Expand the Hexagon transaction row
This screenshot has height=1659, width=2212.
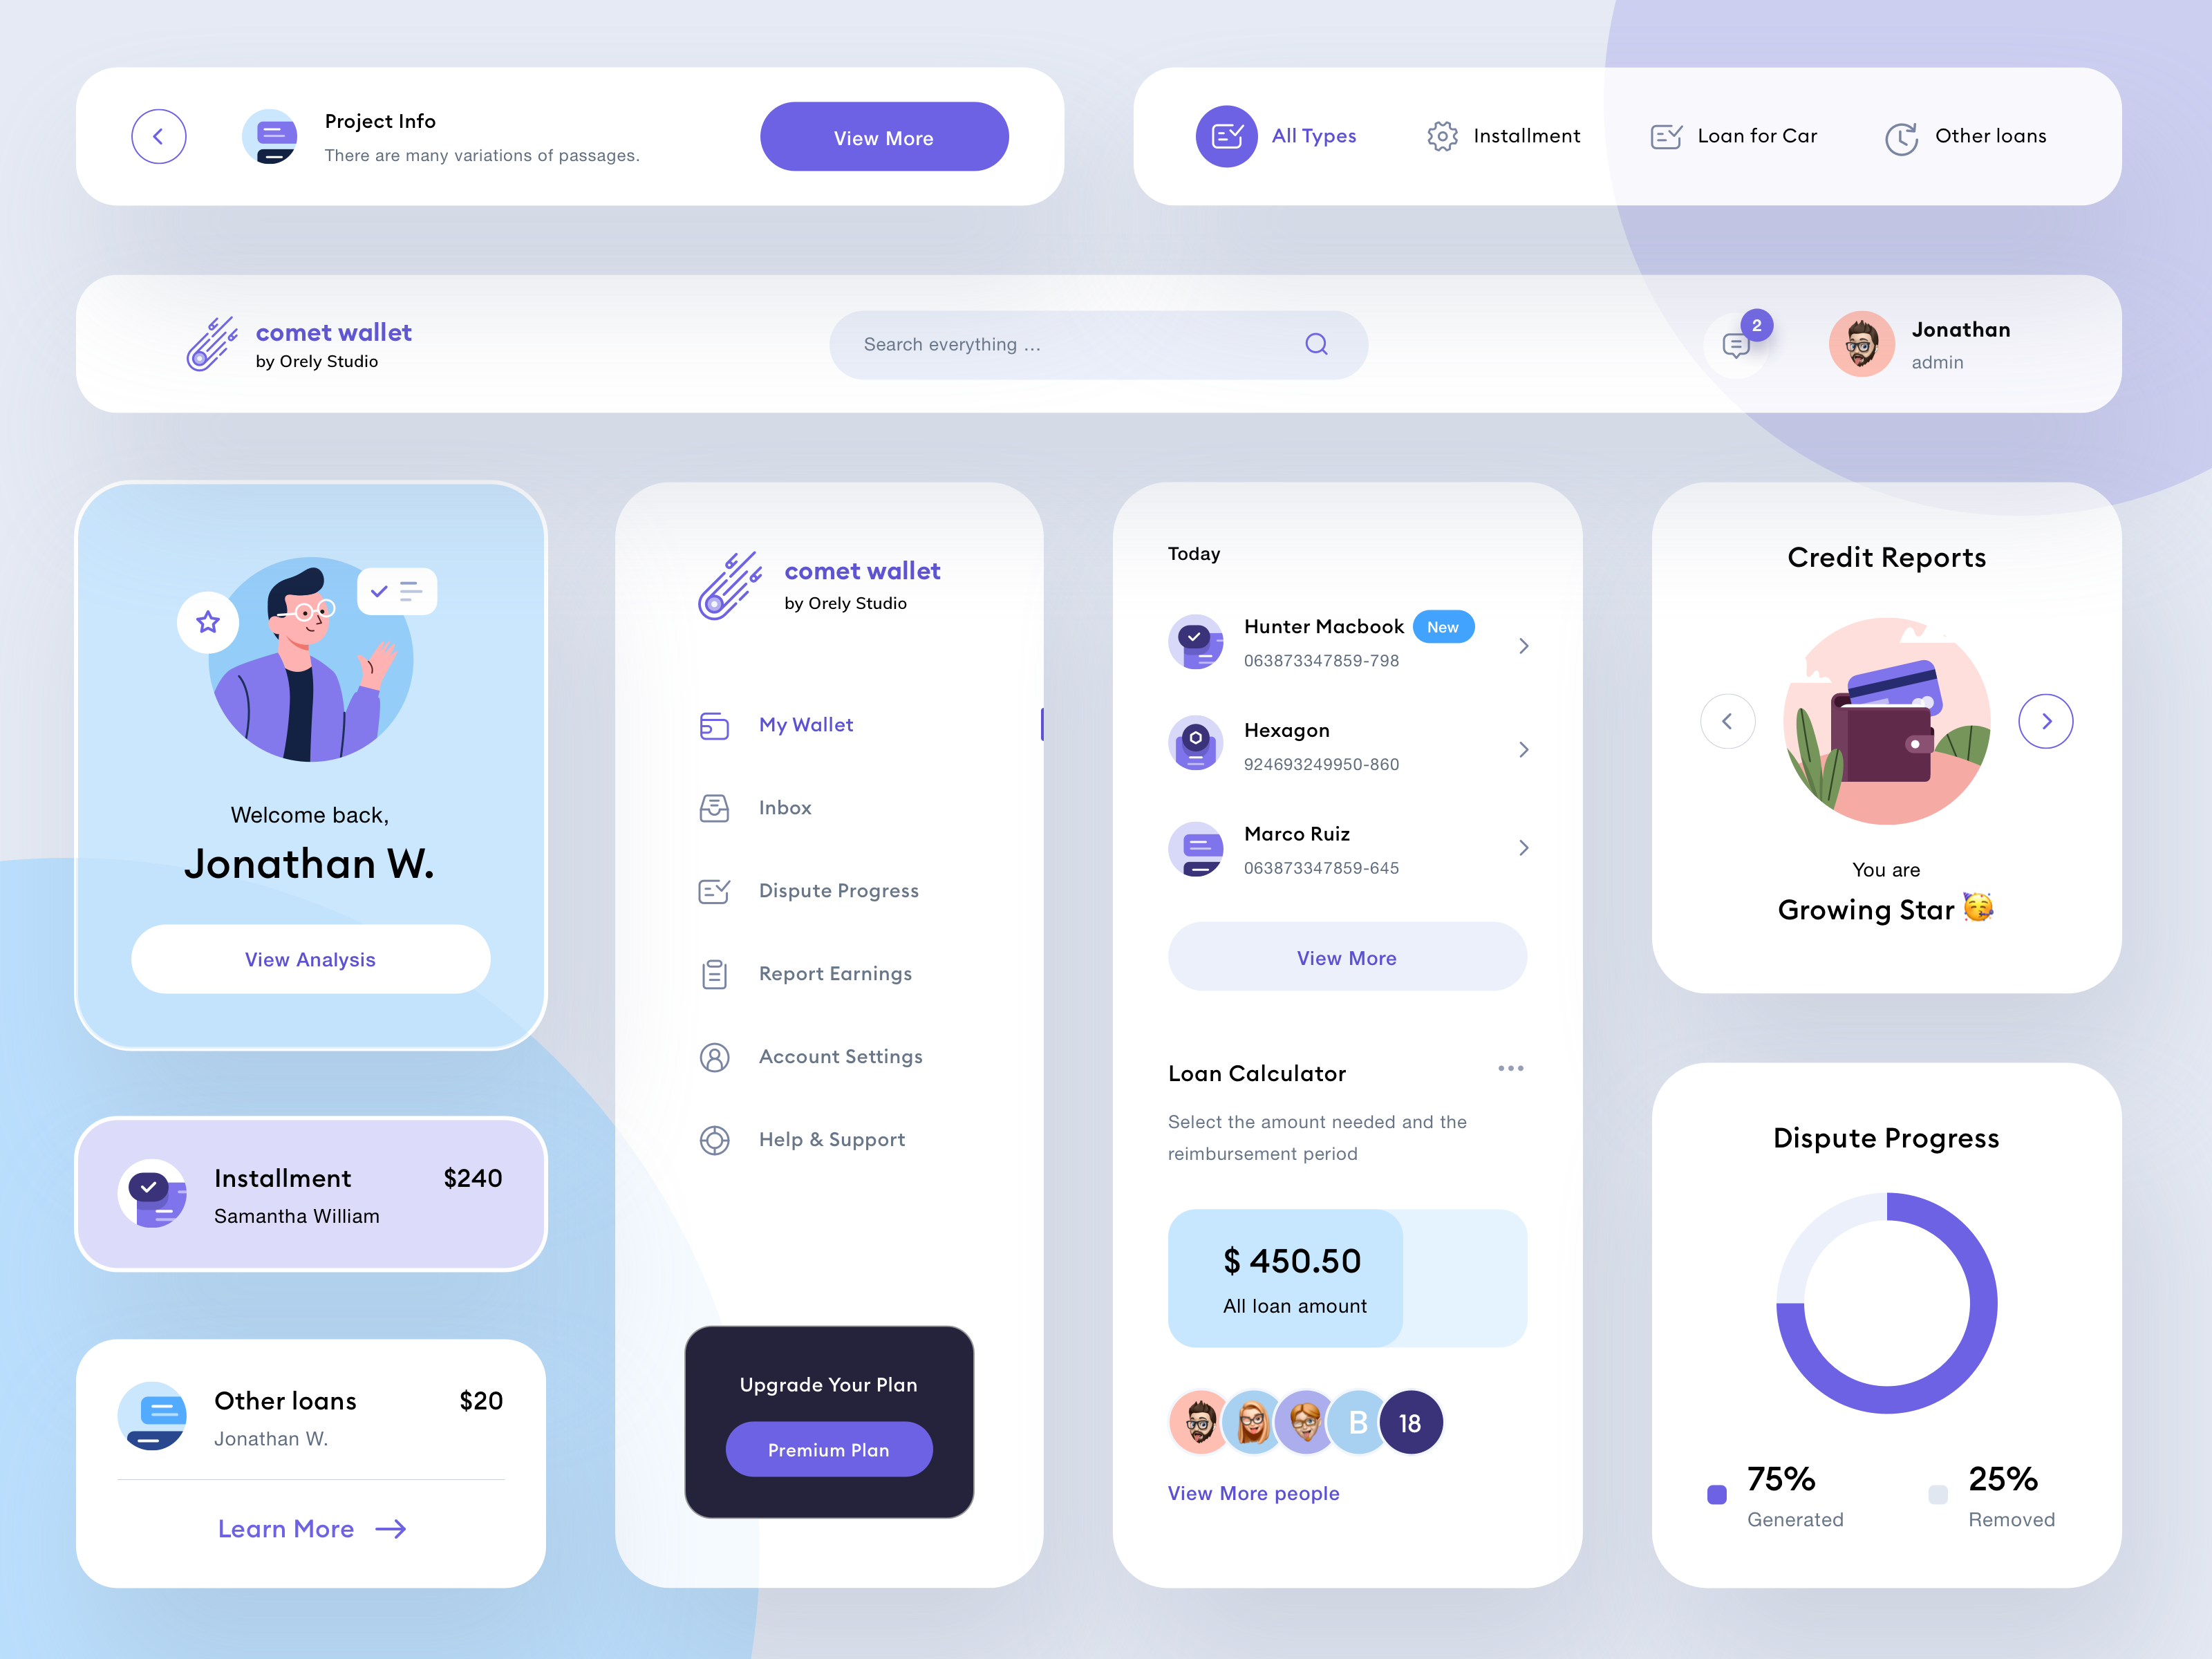tap(1526, 749)
